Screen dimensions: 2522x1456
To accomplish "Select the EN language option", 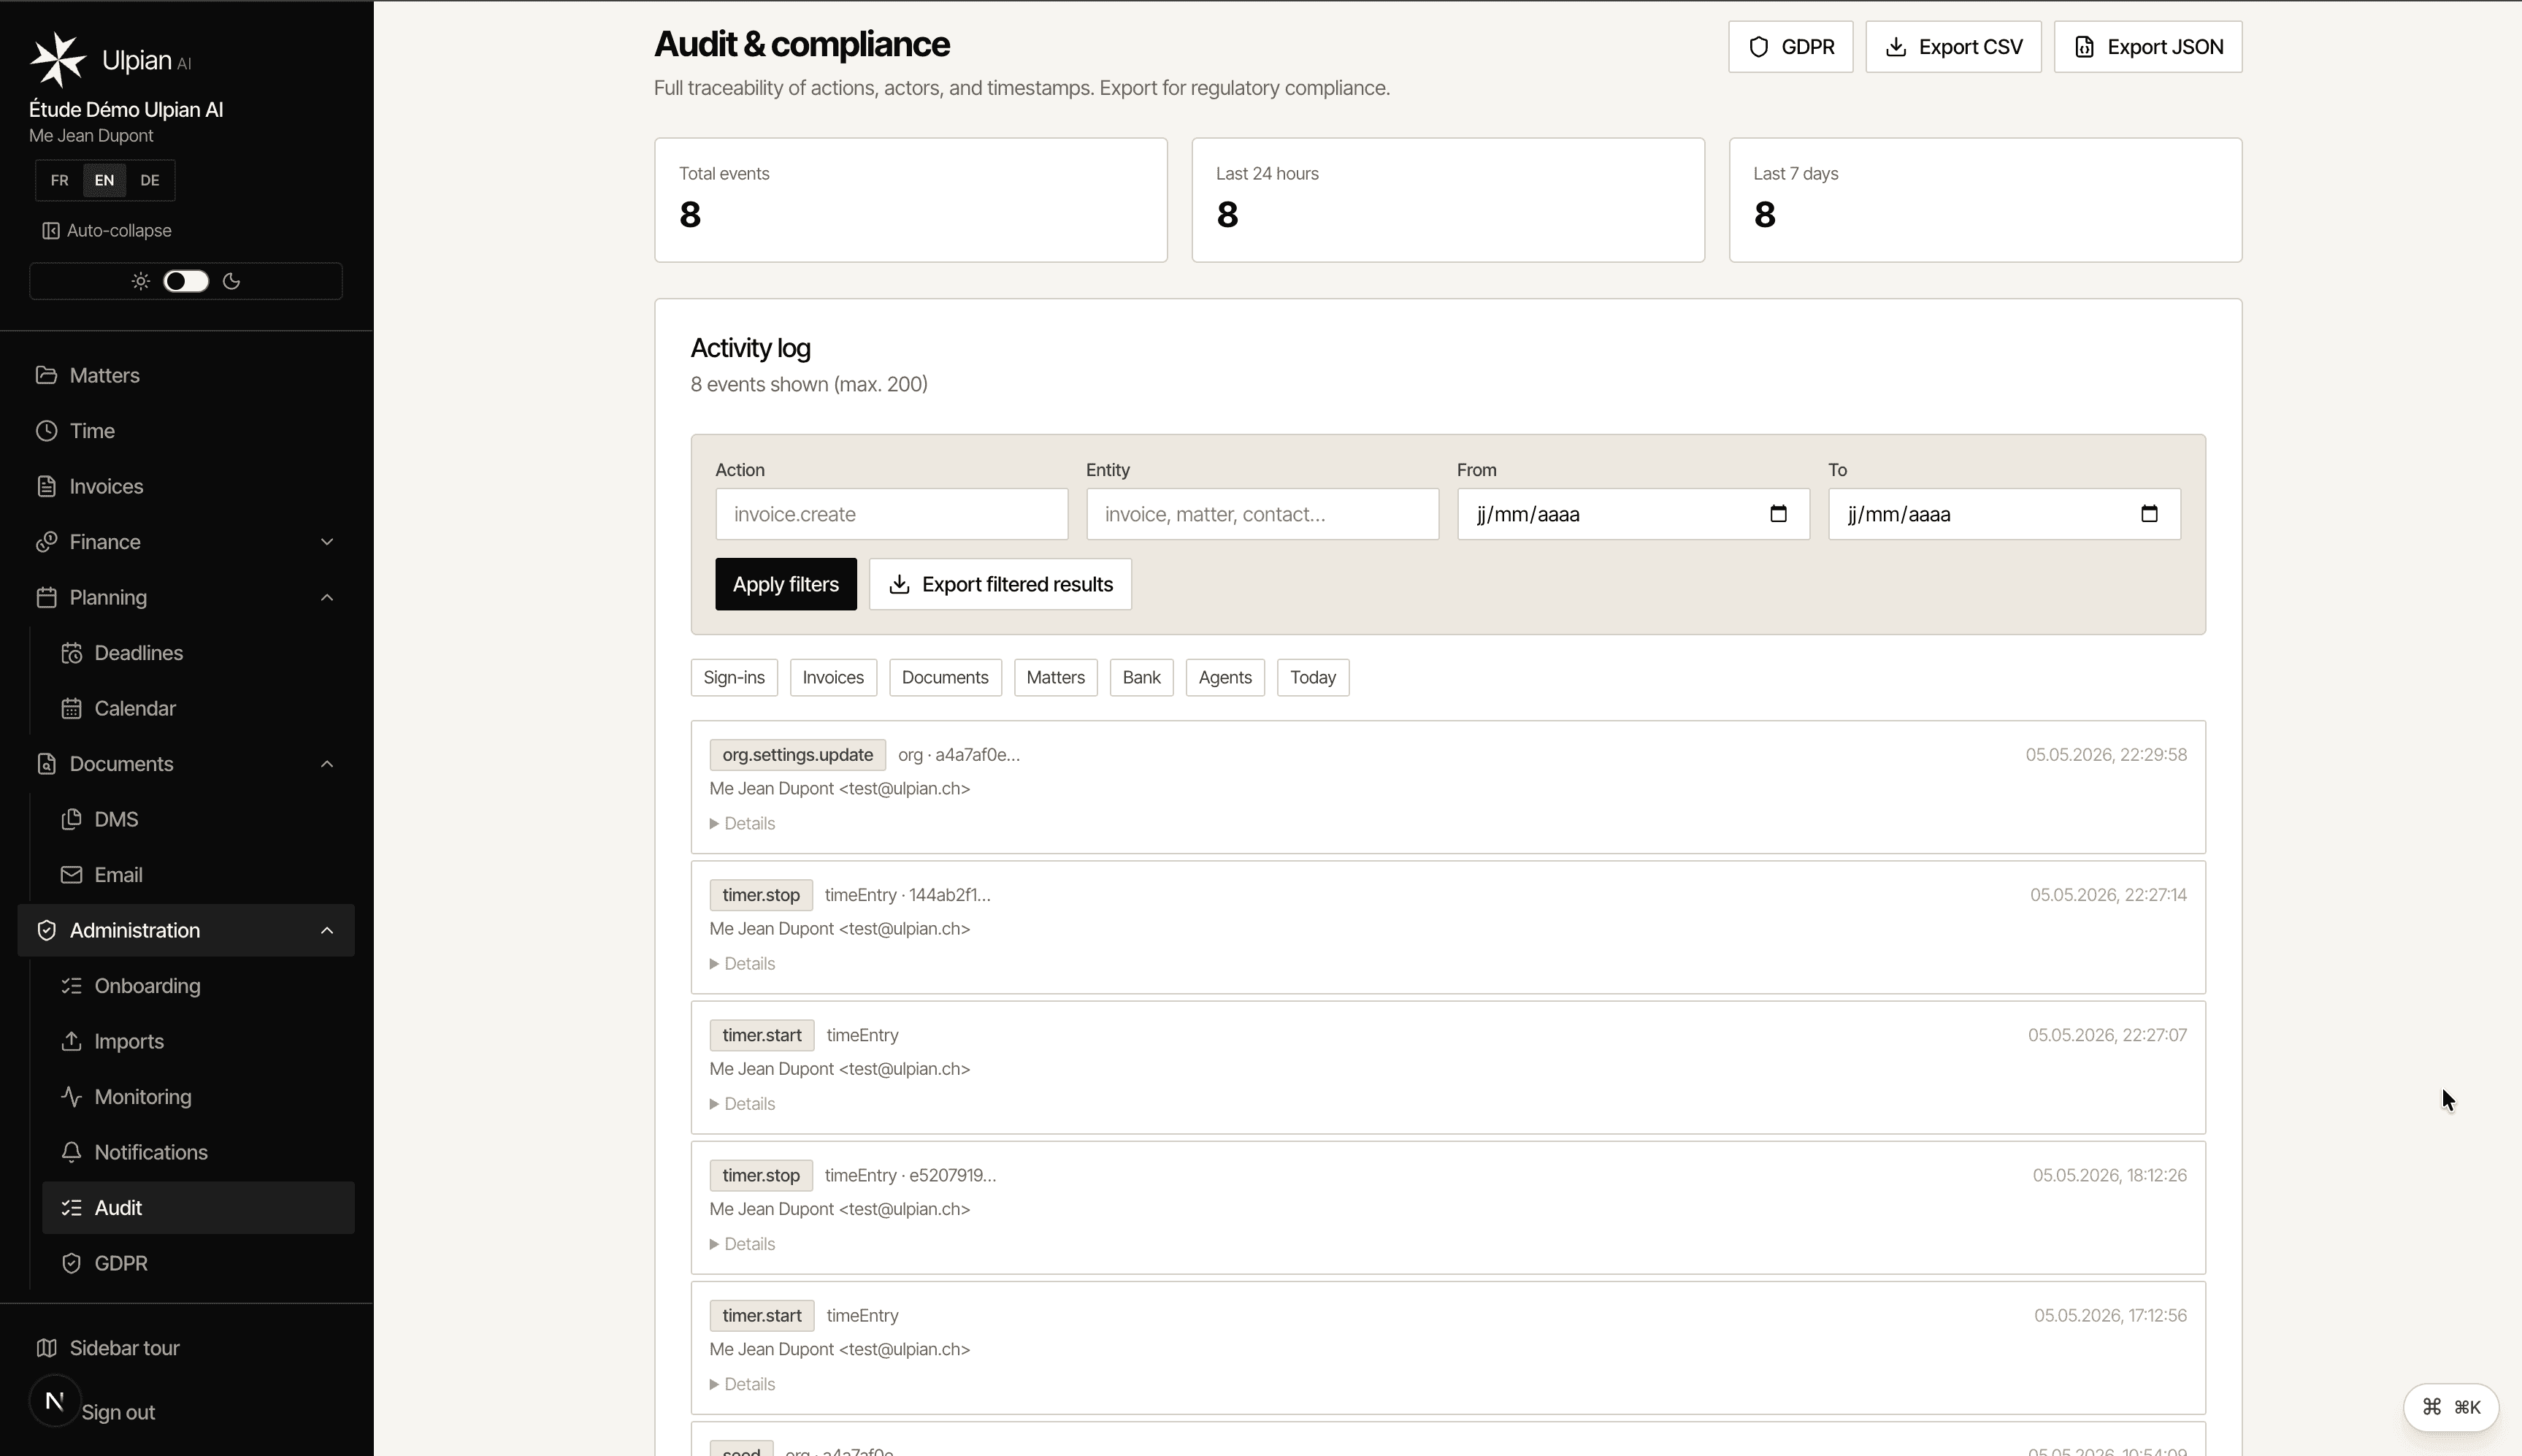I will (104, 180).
